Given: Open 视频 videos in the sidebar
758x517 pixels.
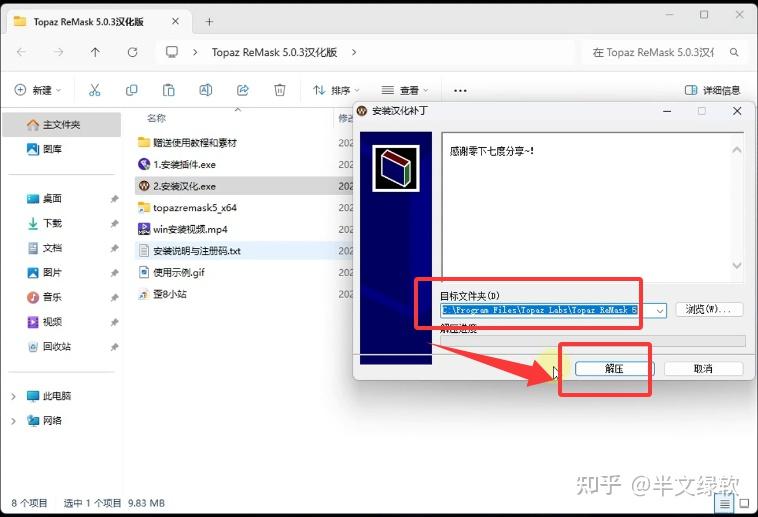Looking at the screenshot, I should click(x=52, y=322).
